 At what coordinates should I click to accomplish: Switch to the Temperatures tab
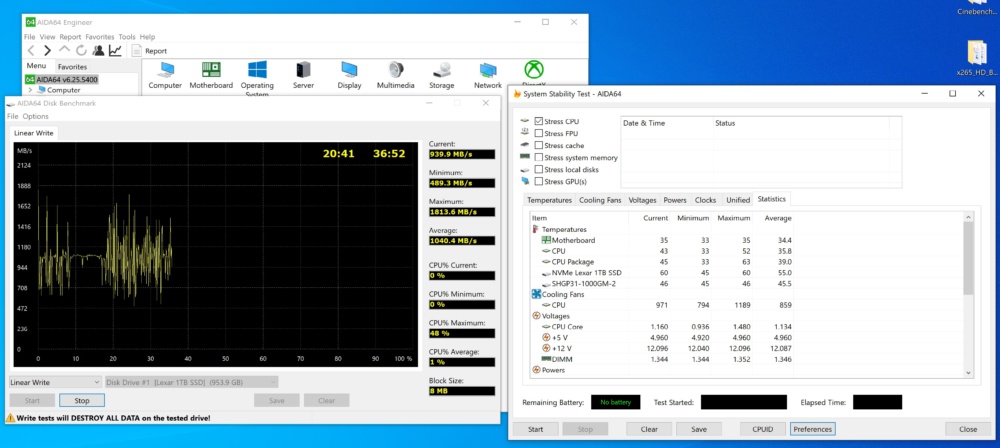coord(549,200)
